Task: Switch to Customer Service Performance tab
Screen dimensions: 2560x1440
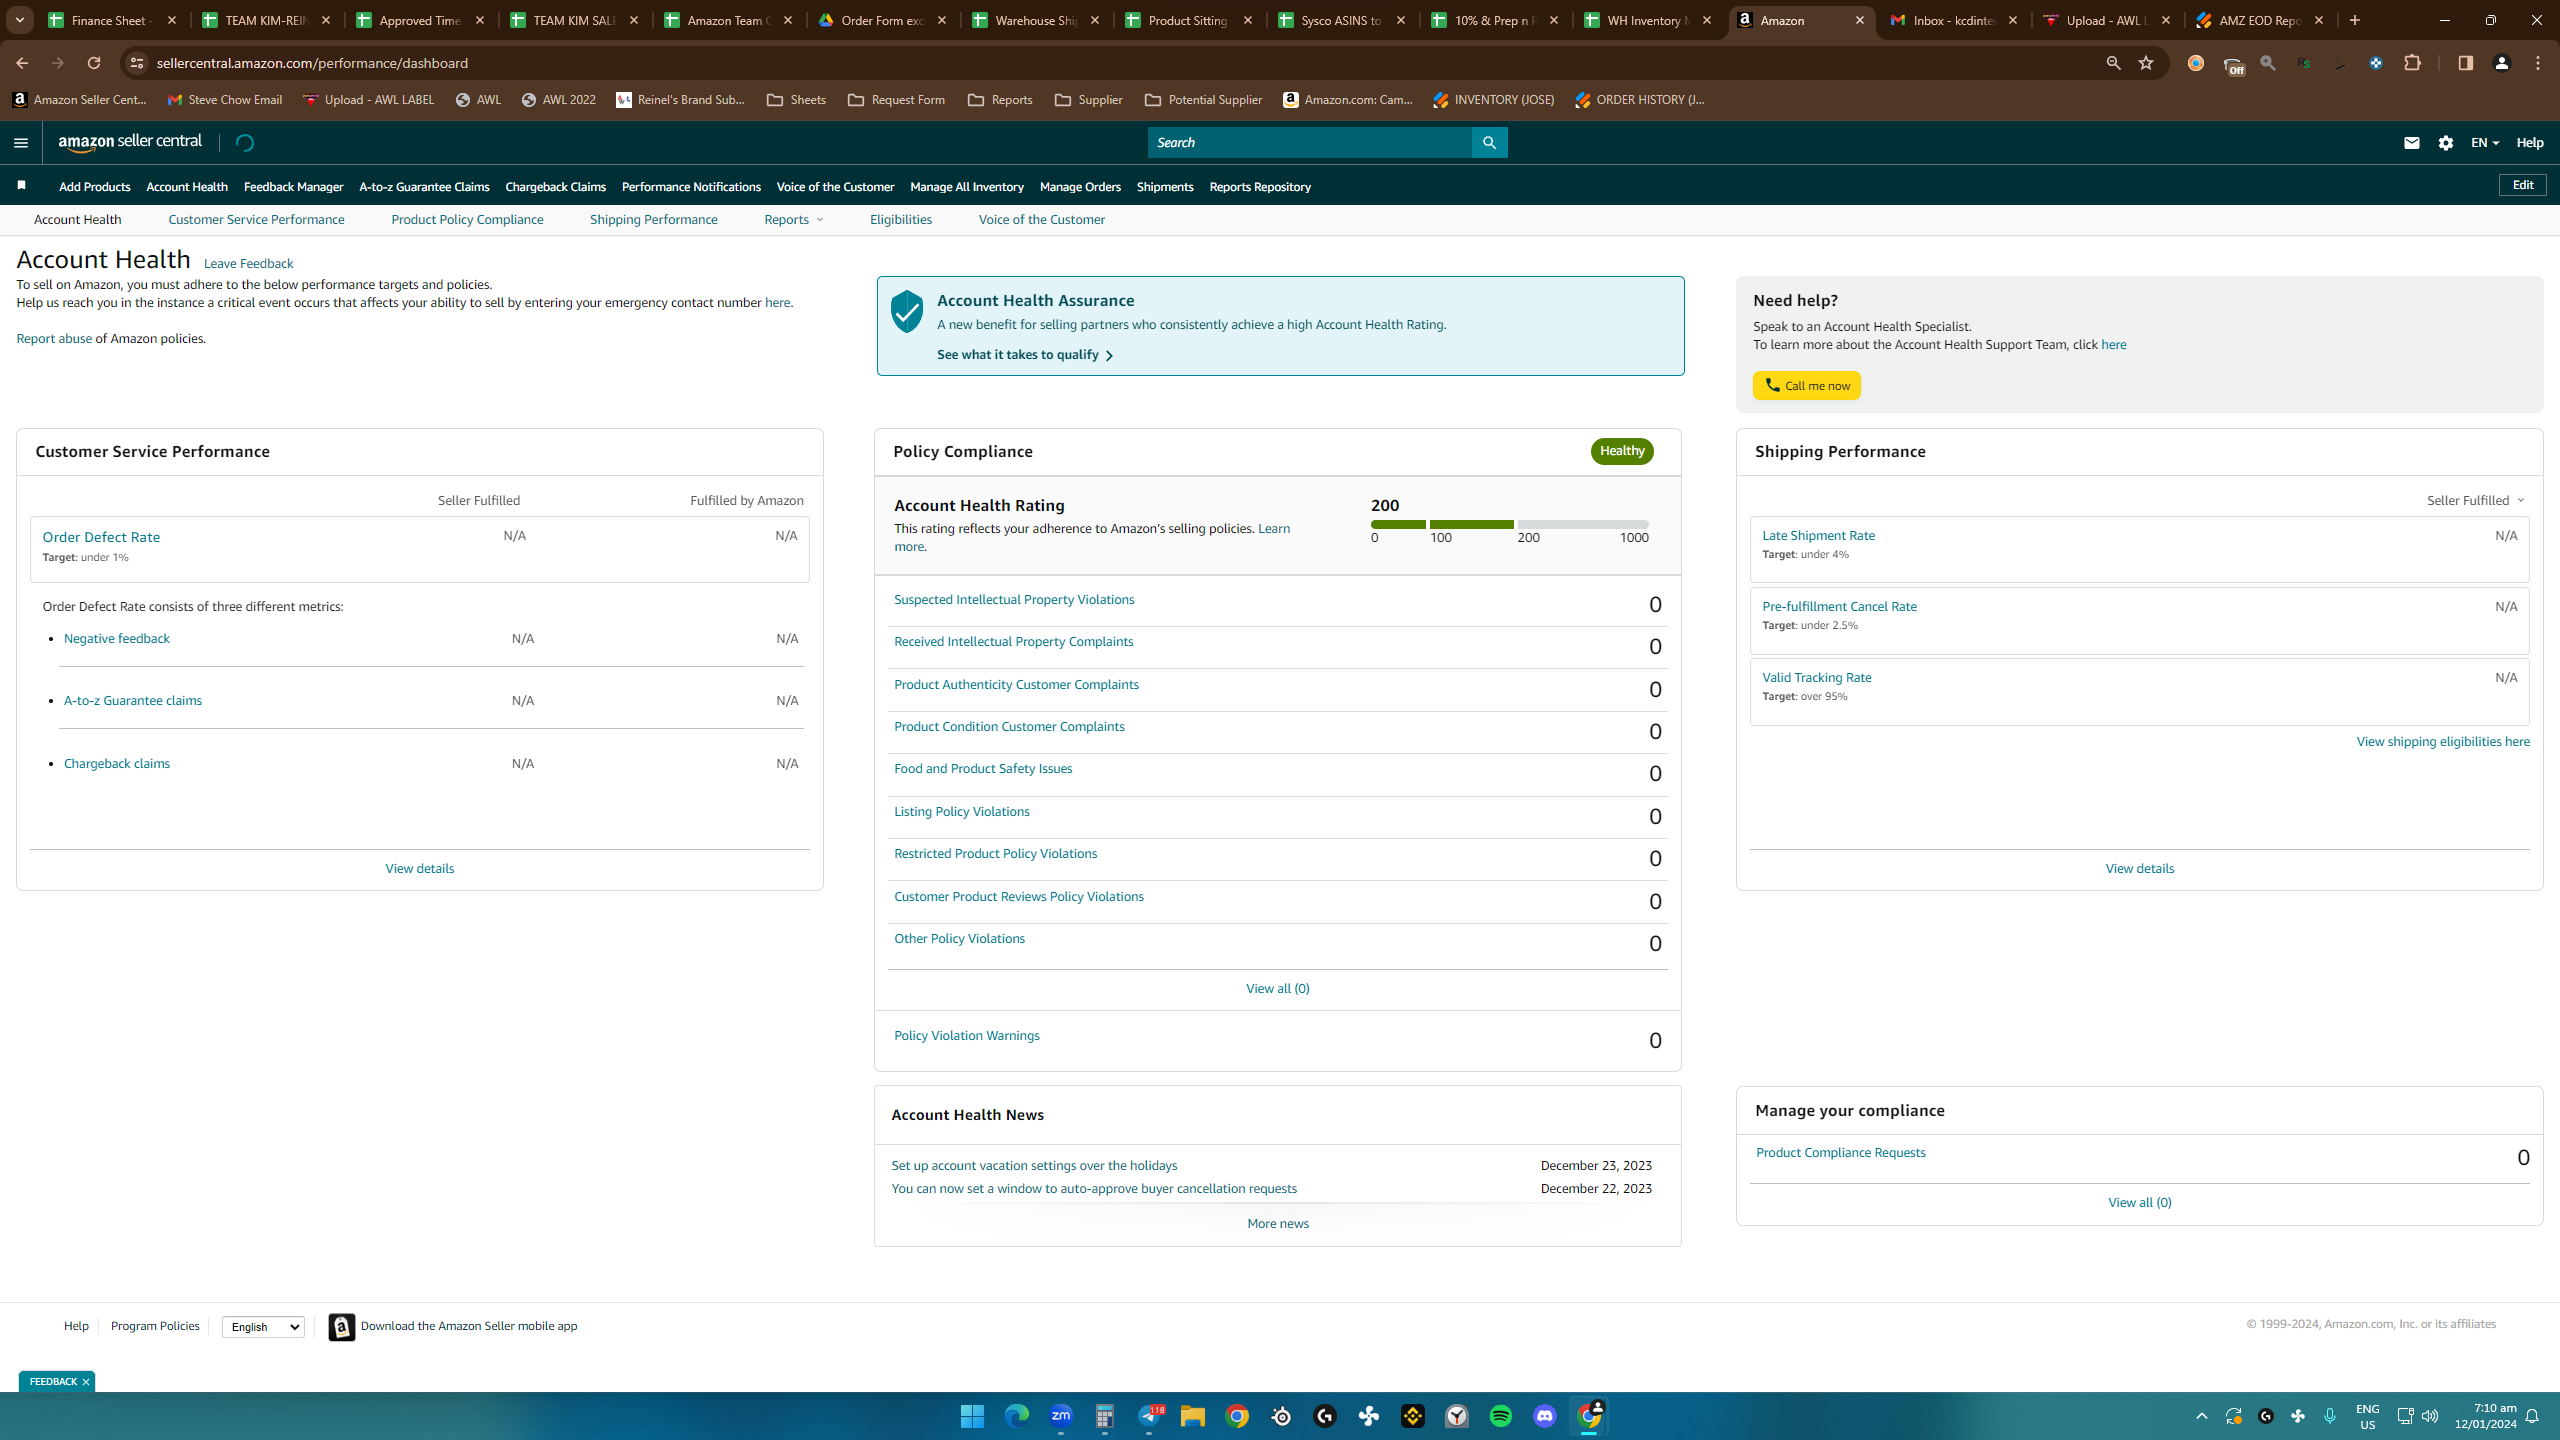Action: tap(256, 220)
